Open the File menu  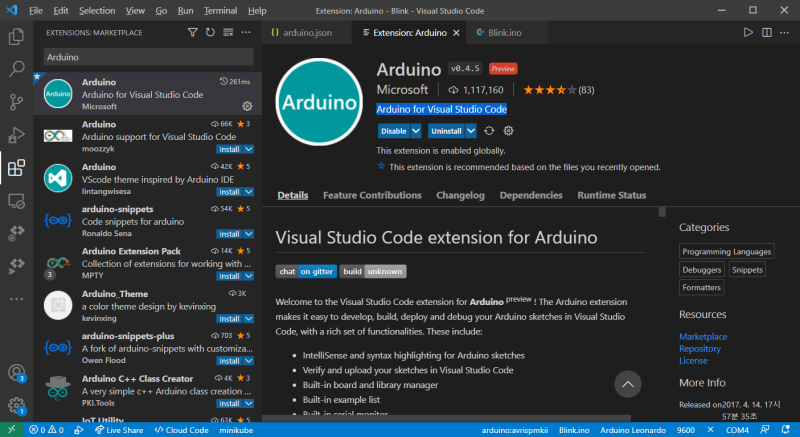[x=36, y=10]
